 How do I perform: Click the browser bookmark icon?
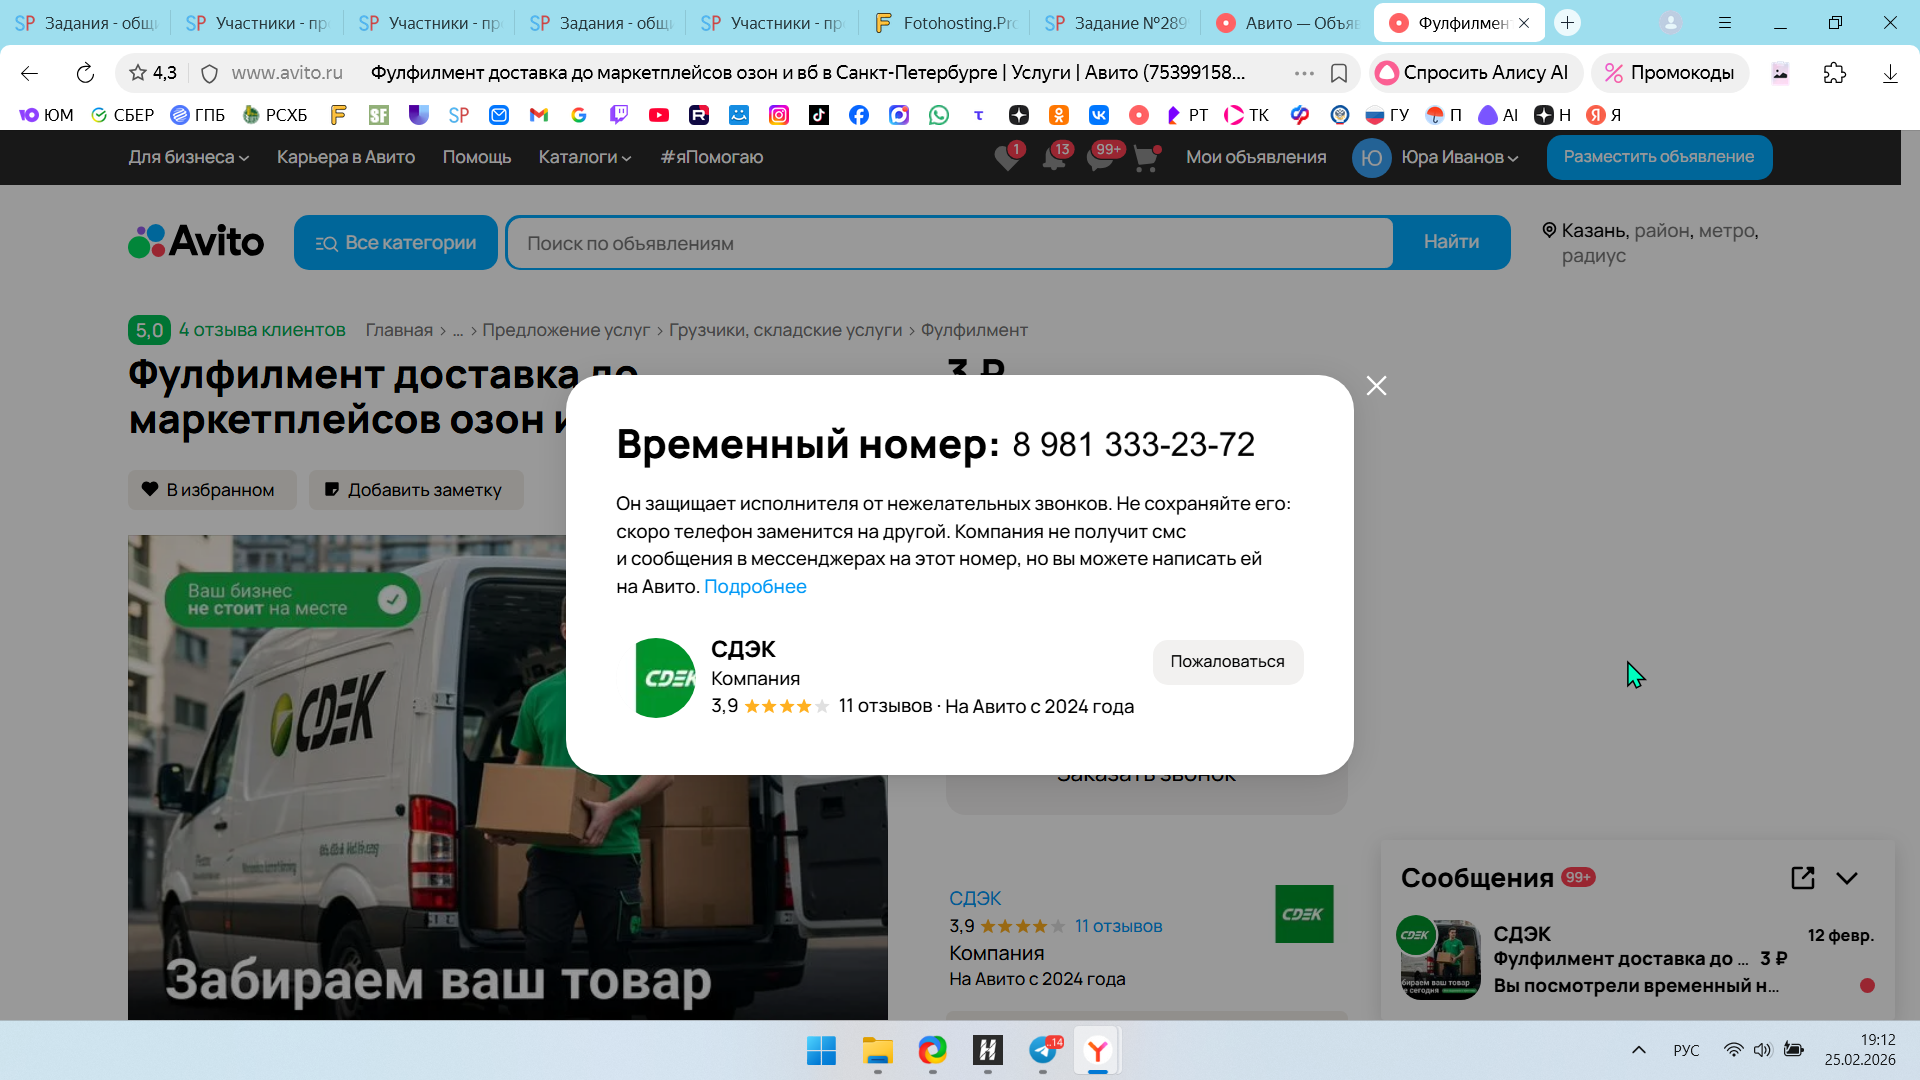coord(1339,73)
